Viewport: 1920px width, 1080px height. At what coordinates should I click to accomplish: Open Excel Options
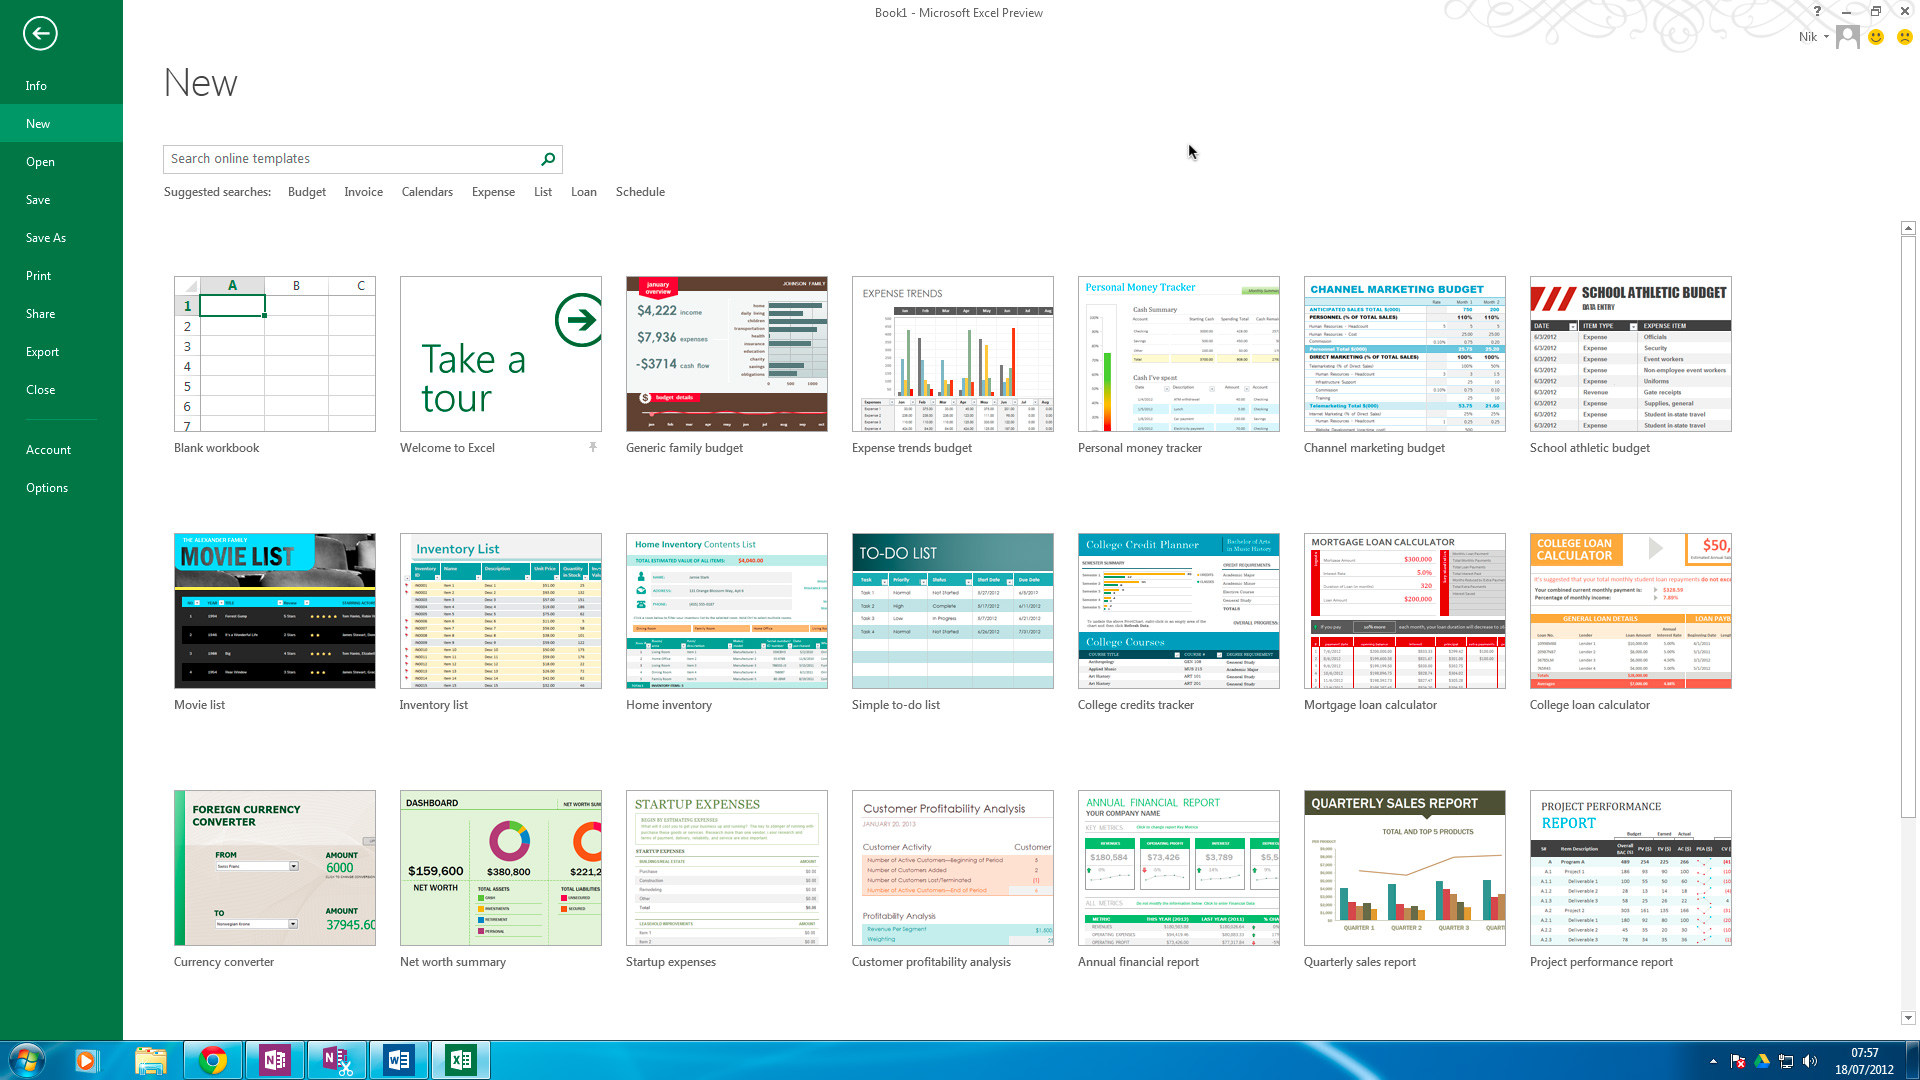pos(61,488)
